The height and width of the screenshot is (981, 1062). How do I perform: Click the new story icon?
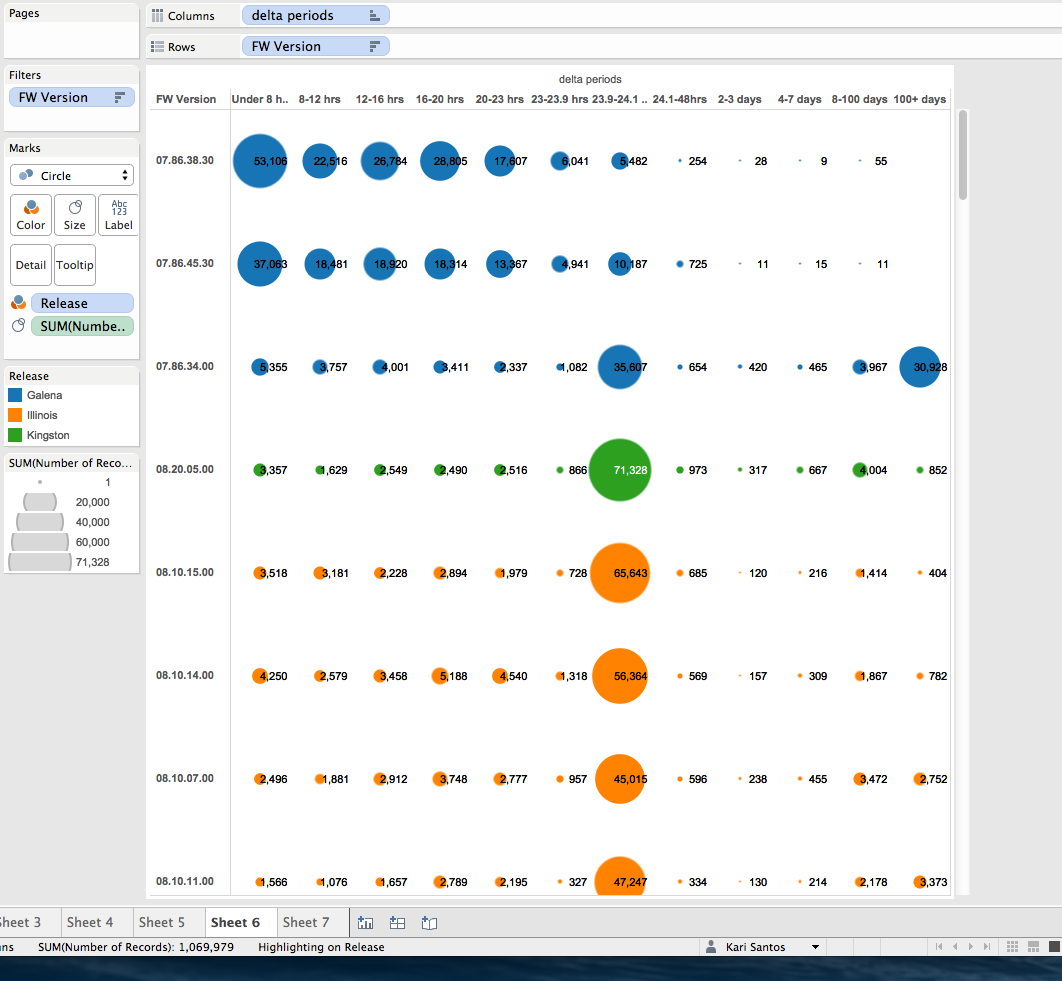coord(429,923)
